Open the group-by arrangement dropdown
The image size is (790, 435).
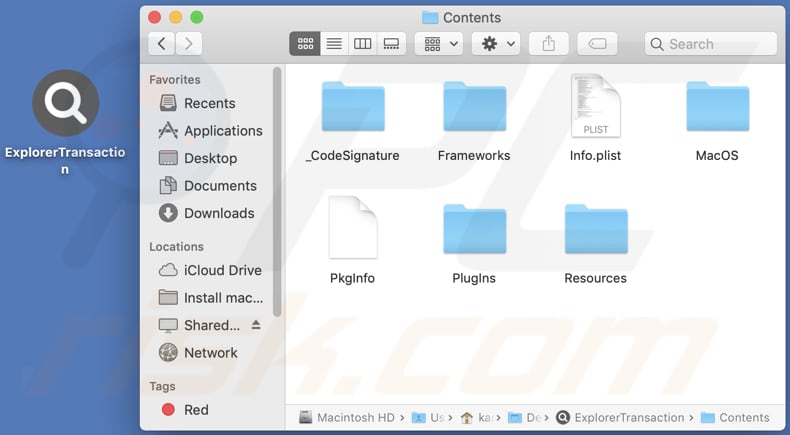tap(439, 44)
